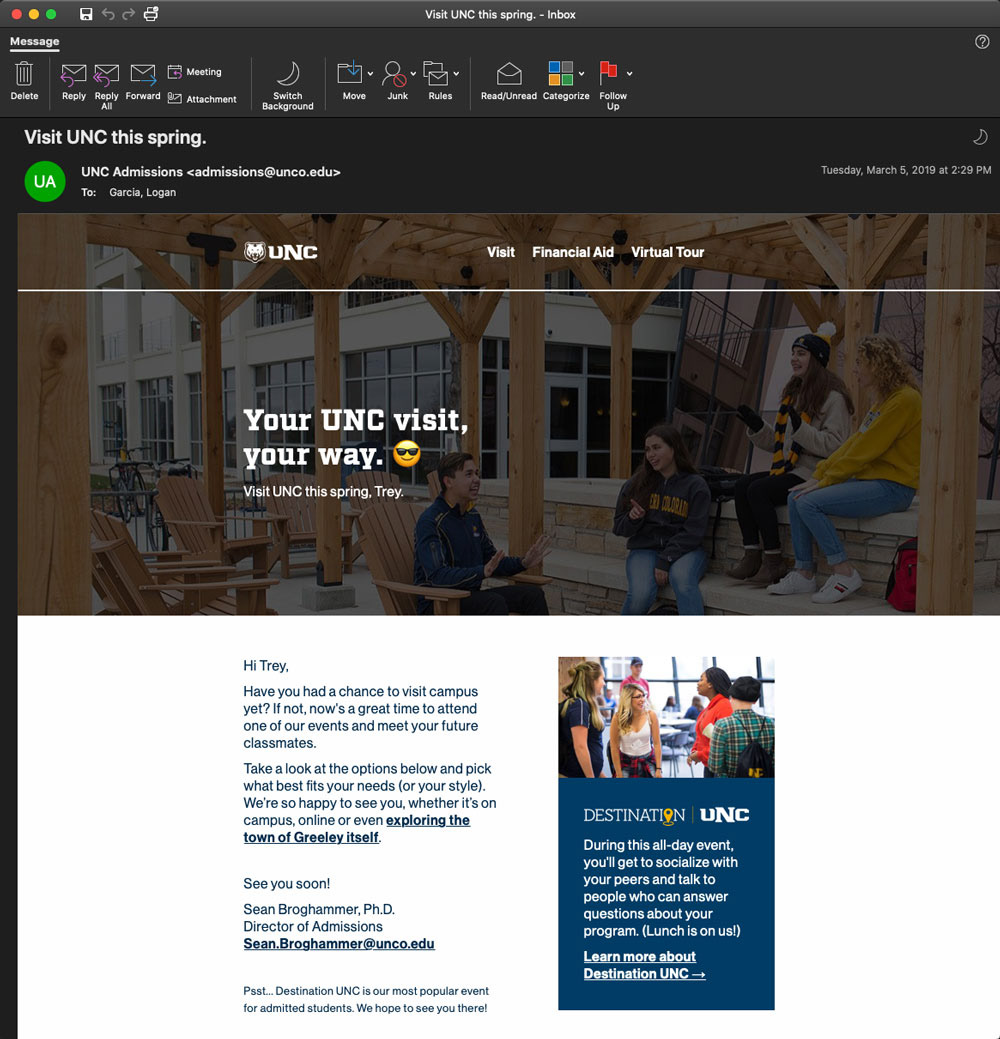1000x1039 pixels.
Task: Expand the Follow Up dropdown arrow
Action: [630, 74]
